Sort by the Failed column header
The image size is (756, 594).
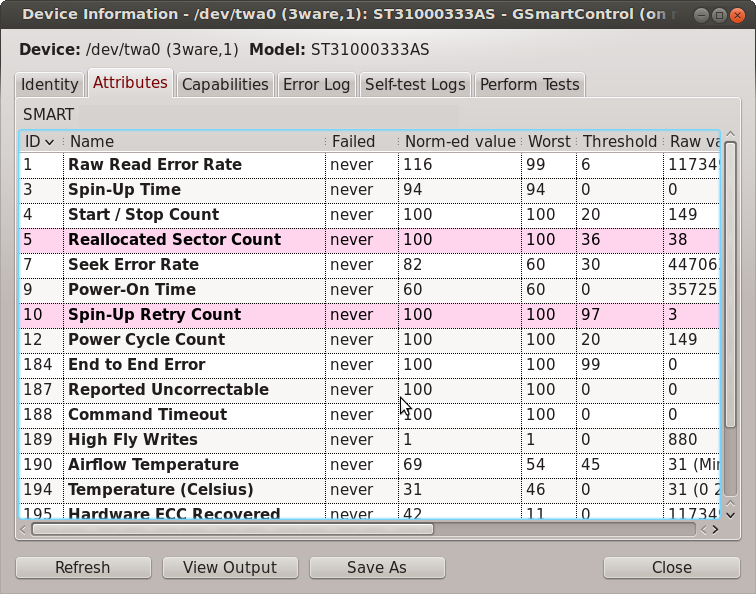362,142
